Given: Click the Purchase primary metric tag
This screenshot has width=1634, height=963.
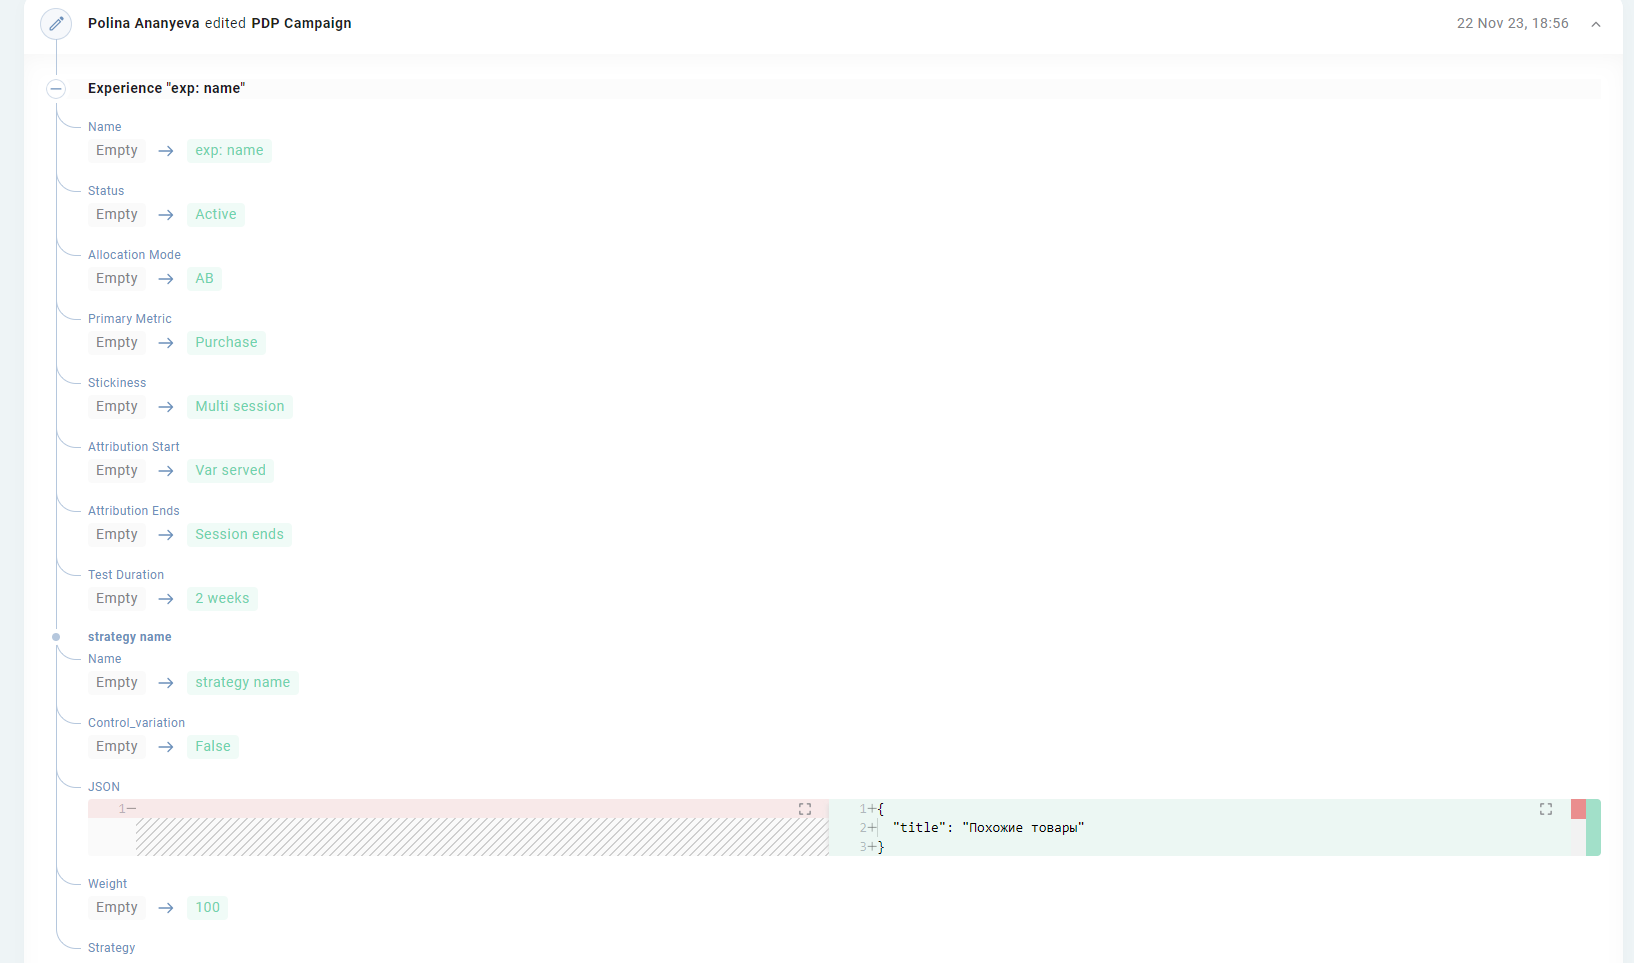Looking at the screenshot, I should point(226,343).
